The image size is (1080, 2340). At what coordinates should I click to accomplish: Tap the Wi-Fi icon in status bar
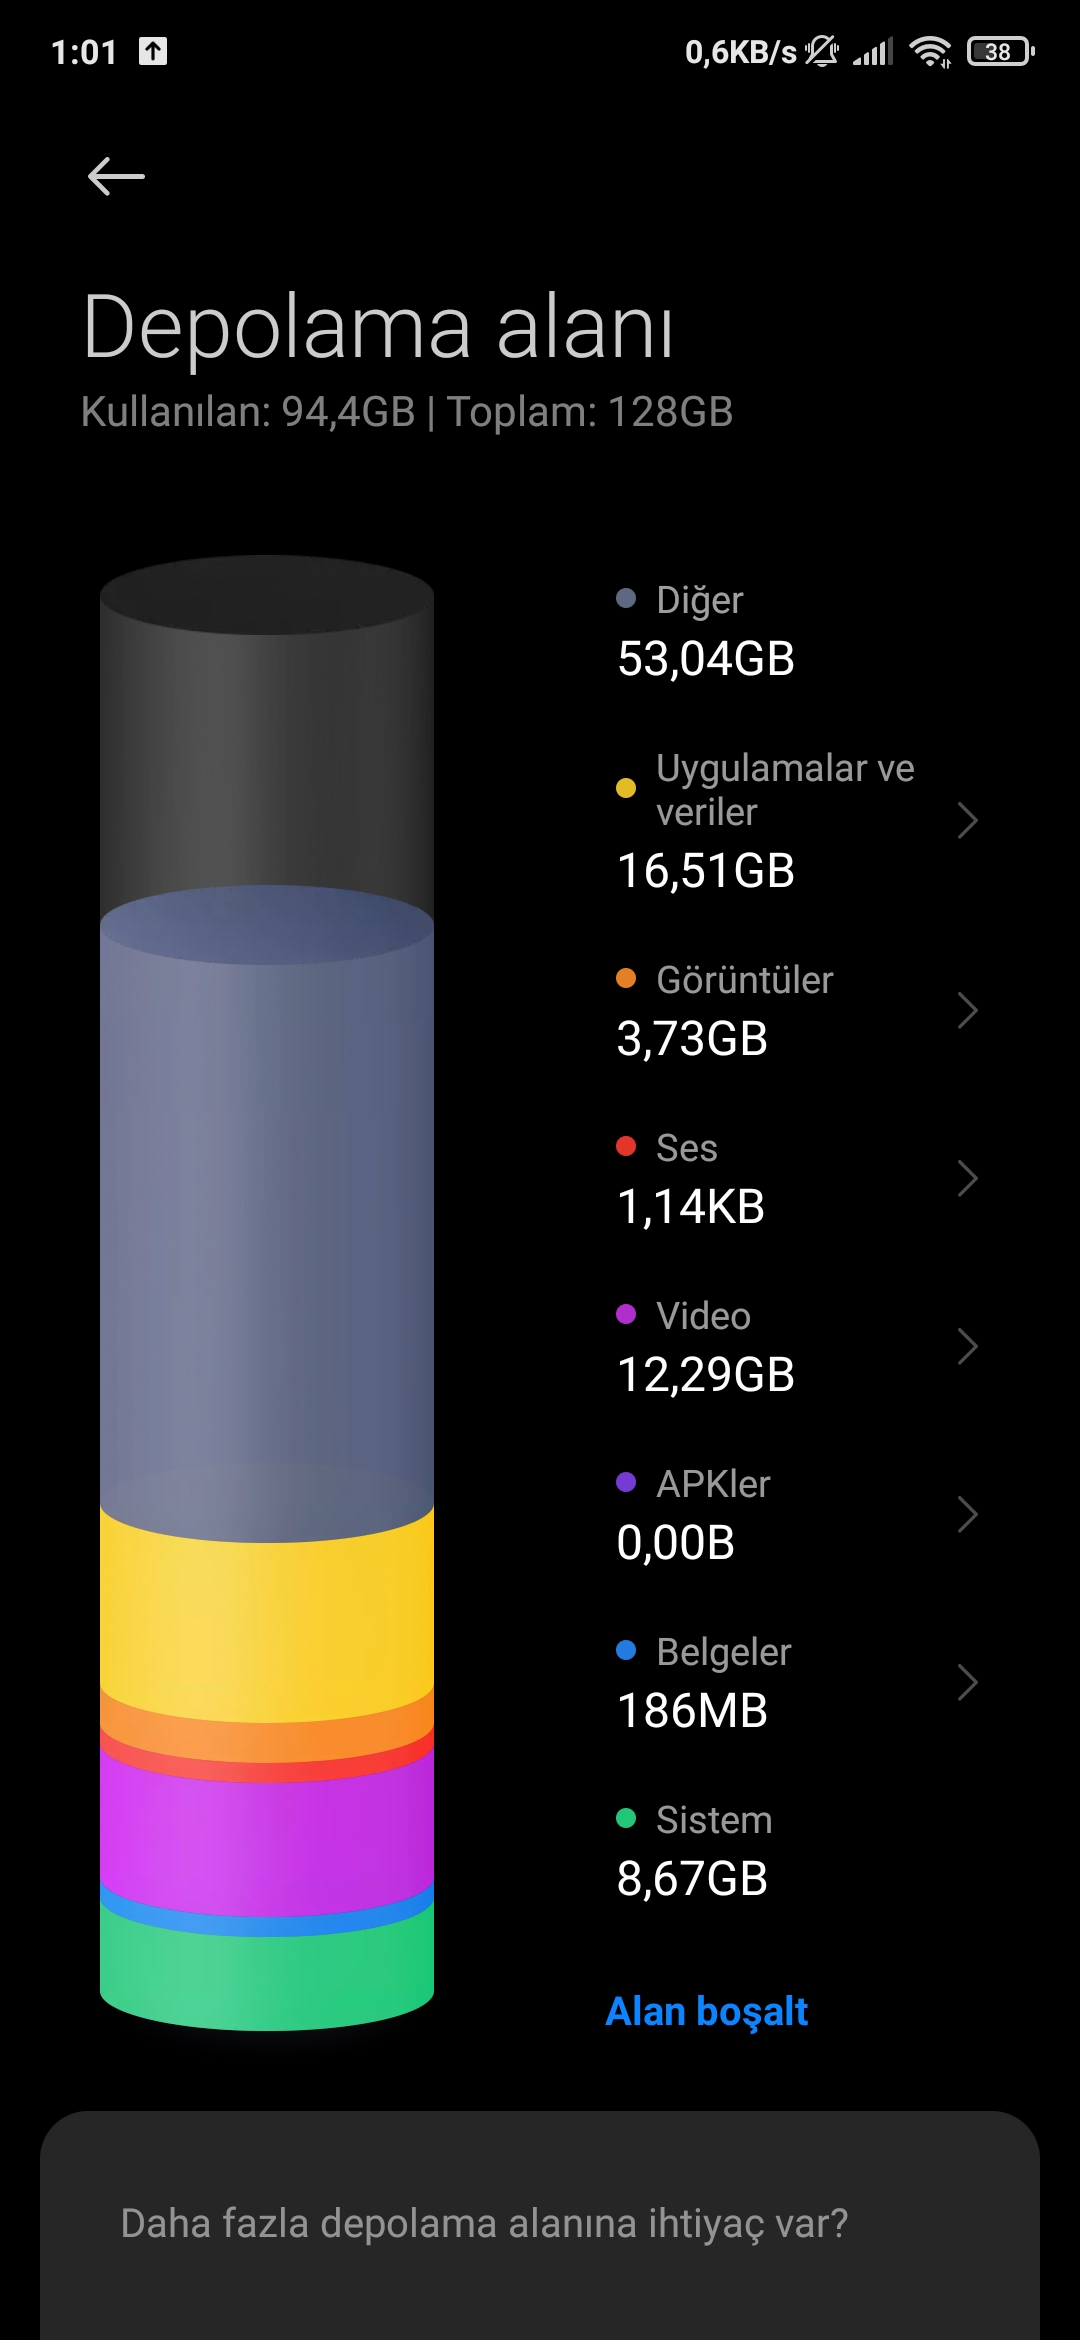point(930,51)
